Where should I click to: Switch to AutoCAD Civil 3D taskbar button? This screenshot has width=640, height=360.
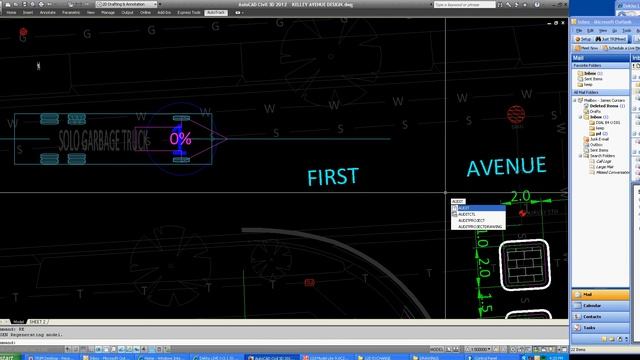(x=271, y=358)
